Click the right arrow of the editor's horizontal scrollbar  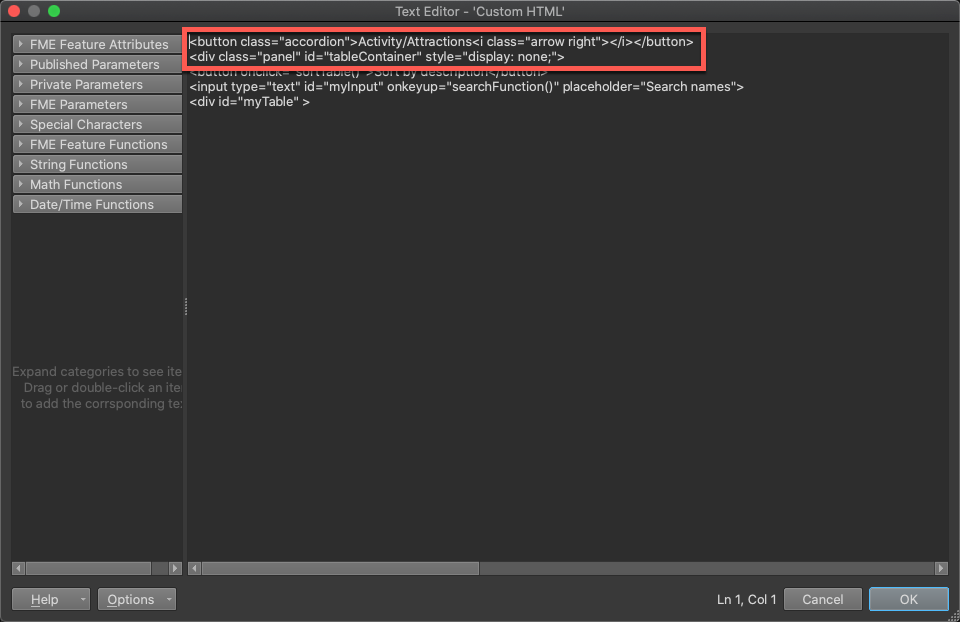tap(942, 568)
